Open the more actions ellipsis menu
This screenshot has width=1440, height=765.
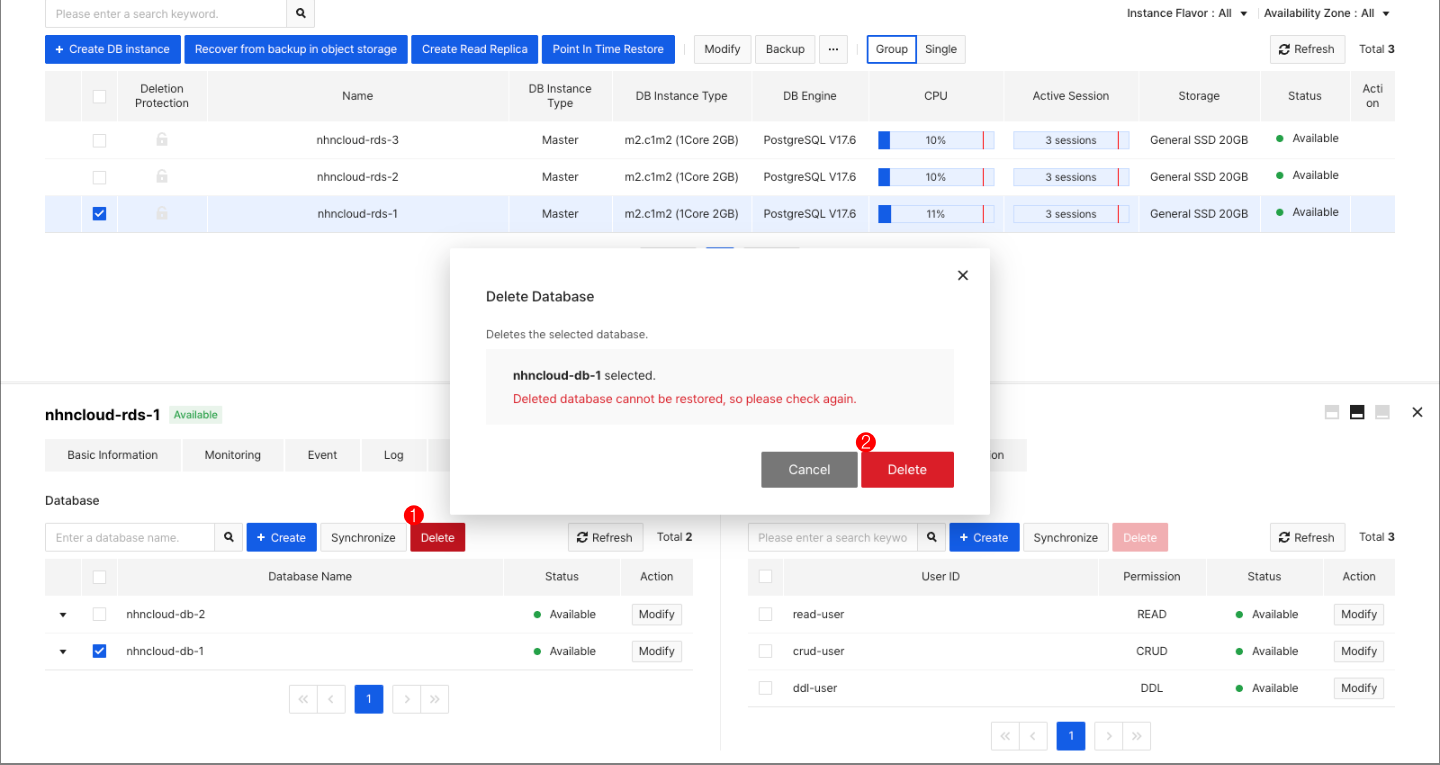(833, 48)
